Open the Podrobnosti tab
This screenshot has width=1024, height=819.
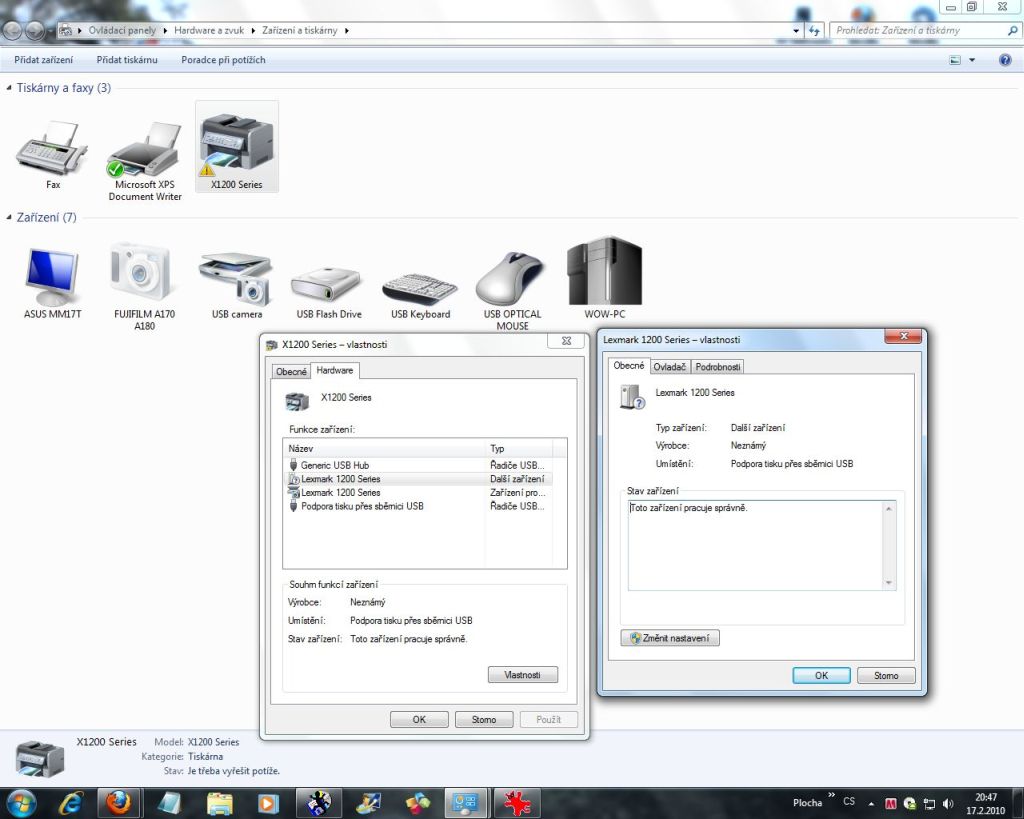718,367
